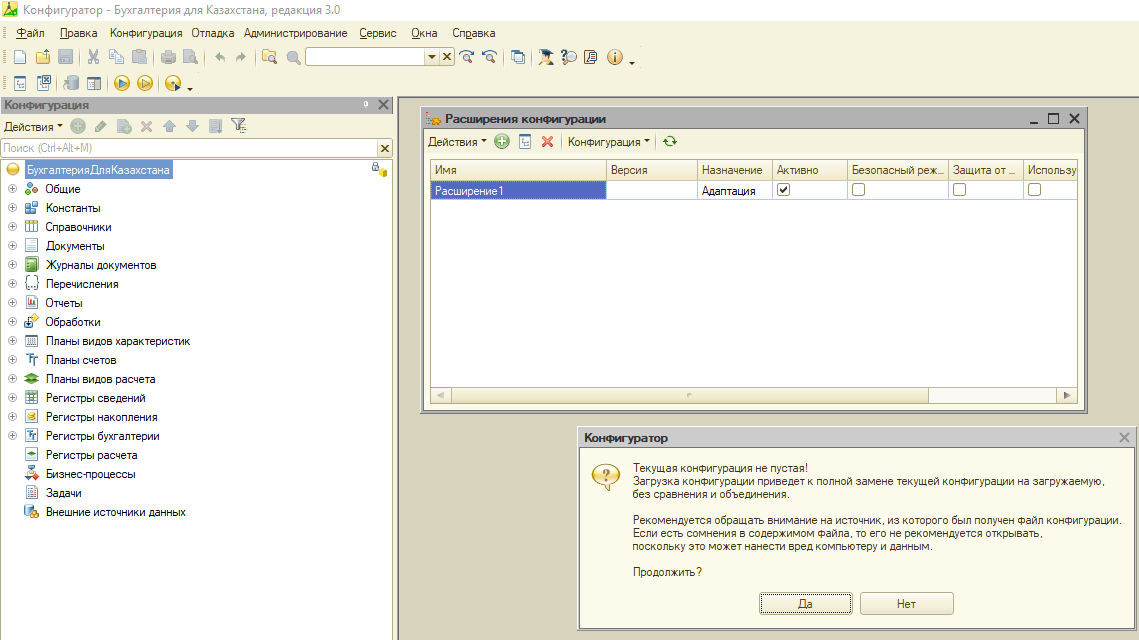The width and height of the screenshot is (1139, 640).
Task: Click Move down arrow in Configuration panel
Action: [192, 126]
